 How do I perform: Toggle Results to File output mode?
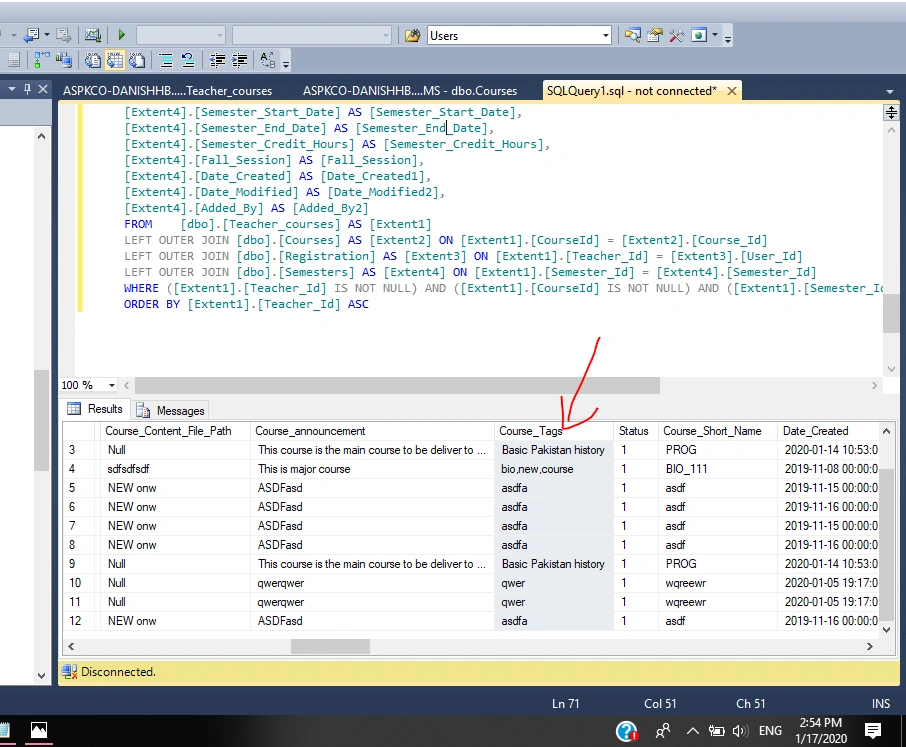(137, 60)
